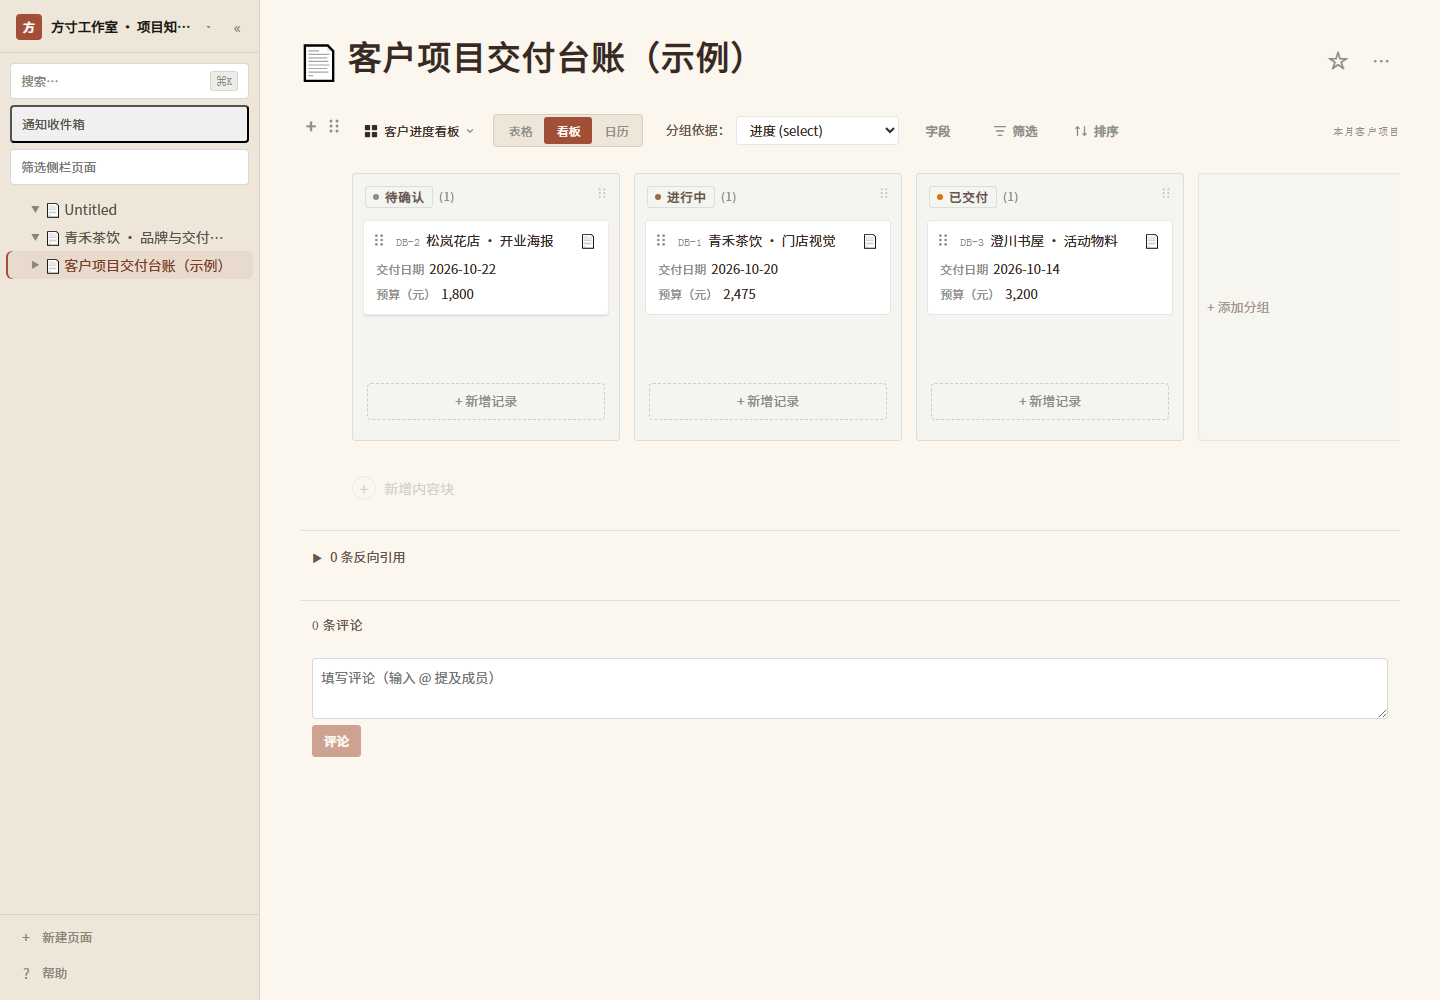
Task: Open 通知收件箱 in the sidebar
Action: pos(129,124)
